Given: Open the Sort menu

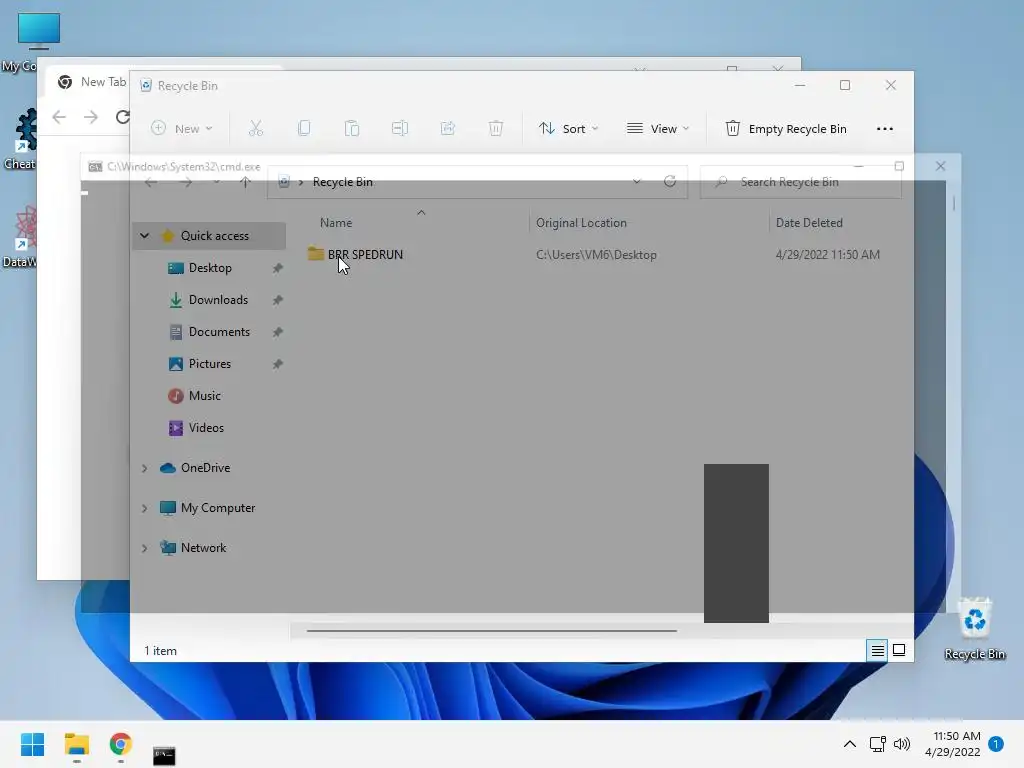Looking at the screenshot, I should click(x=568, y=129).
